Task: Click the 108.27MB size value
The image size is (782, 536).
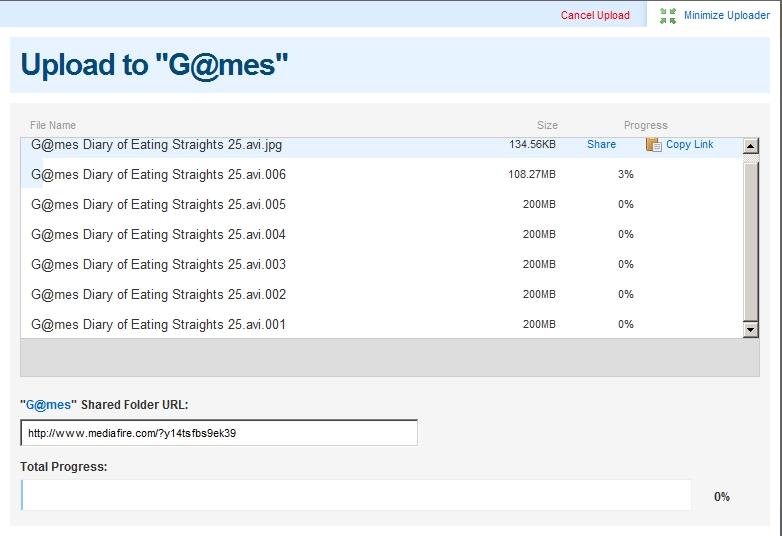Action: [x=532, y=175]
